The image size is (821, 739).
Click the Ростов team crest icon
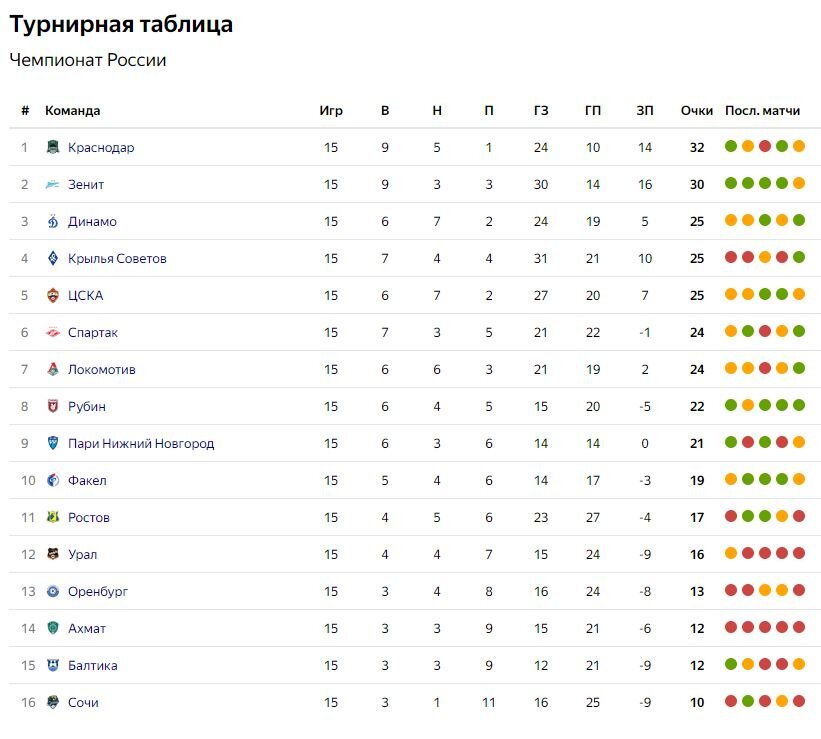click(x=53, y=517)
